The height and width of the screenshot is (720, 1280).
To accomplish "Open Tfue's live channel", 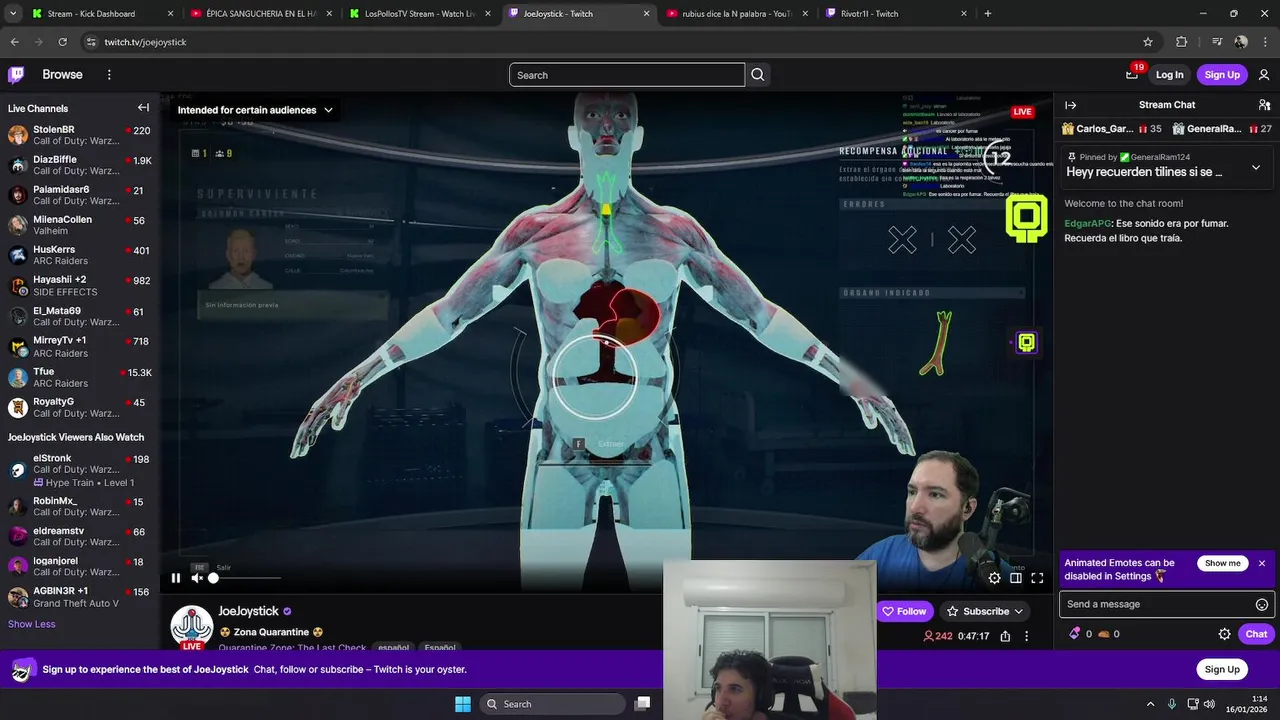I will (78, 377).
